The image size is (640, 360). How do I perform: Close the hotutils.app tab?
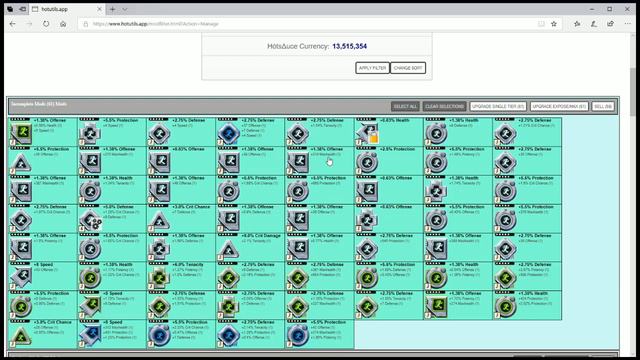pos(99,9)
